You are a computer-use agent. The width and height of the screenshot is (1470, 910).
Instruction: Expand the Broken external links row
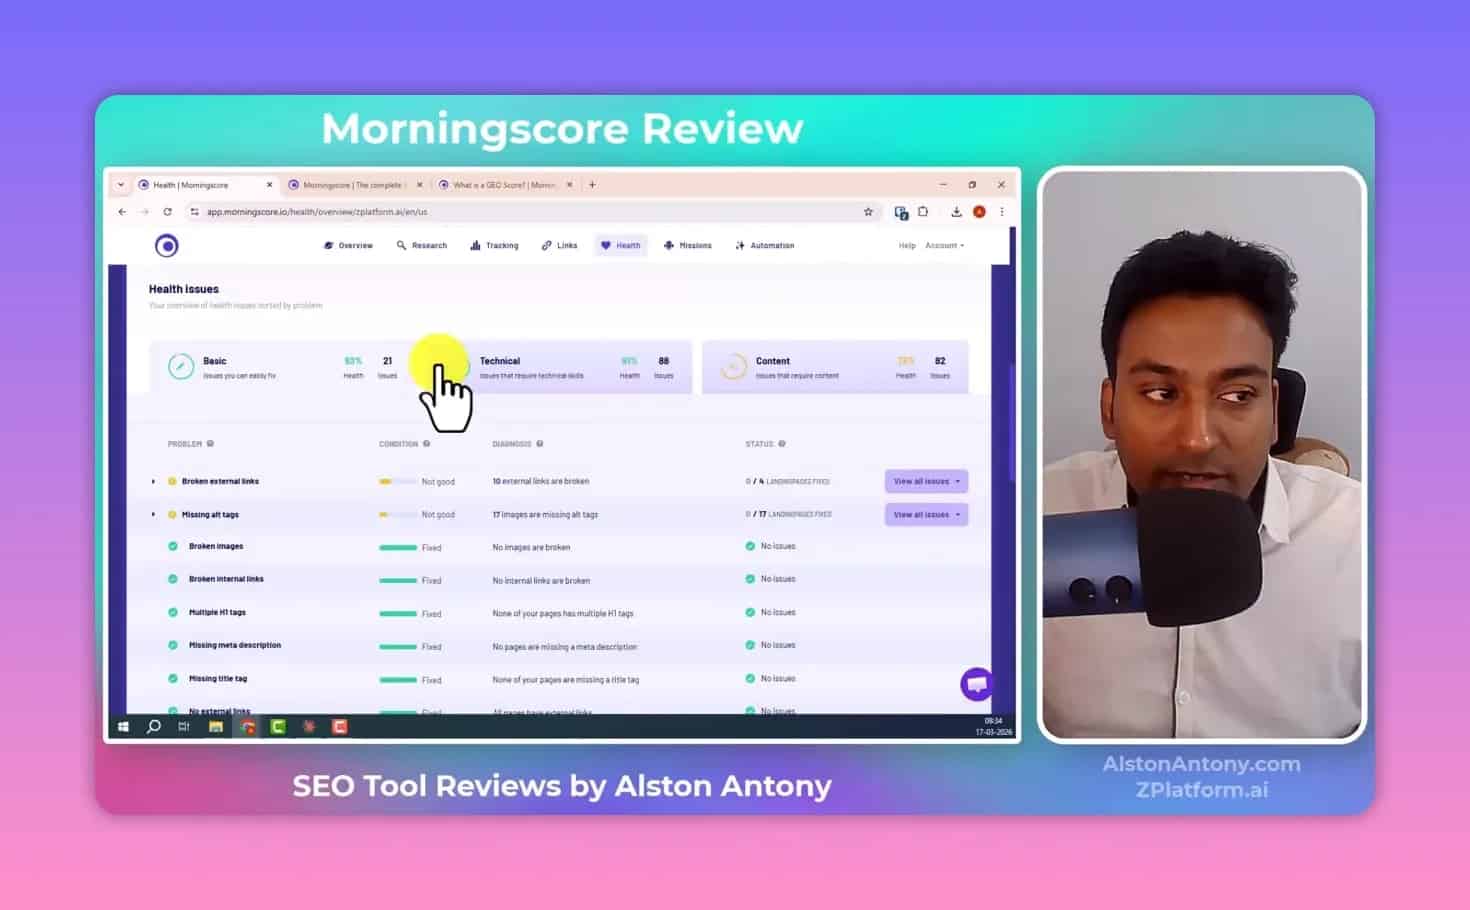pos(154,481)
